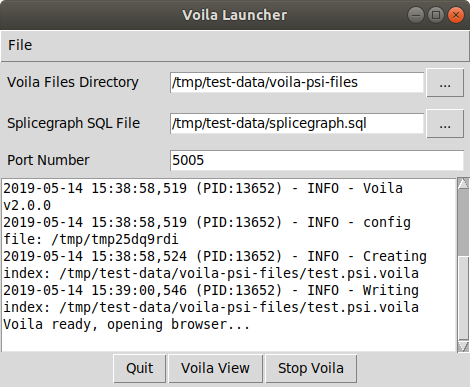Click the log scrollbar up arrow
The height and width of the screenshot is (387, 470).
coord(463,184)
